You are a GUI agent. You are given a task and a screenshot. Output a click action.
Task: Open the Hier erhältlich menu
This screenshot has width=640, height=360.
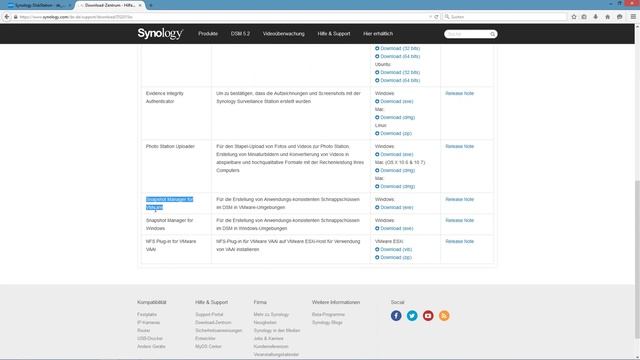point(378,34)
